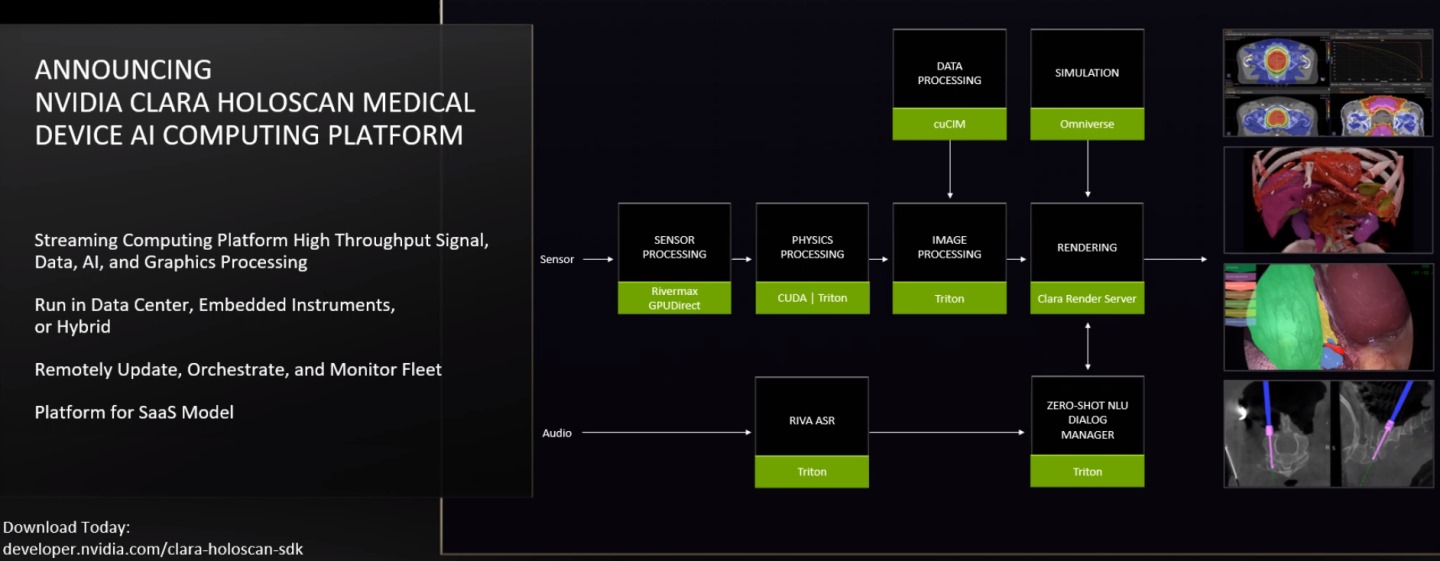Click Remotely Update, Orchestrate, and Monitor Fleet
Viewport: 1440px width, 561px height.
click(238, 369)
